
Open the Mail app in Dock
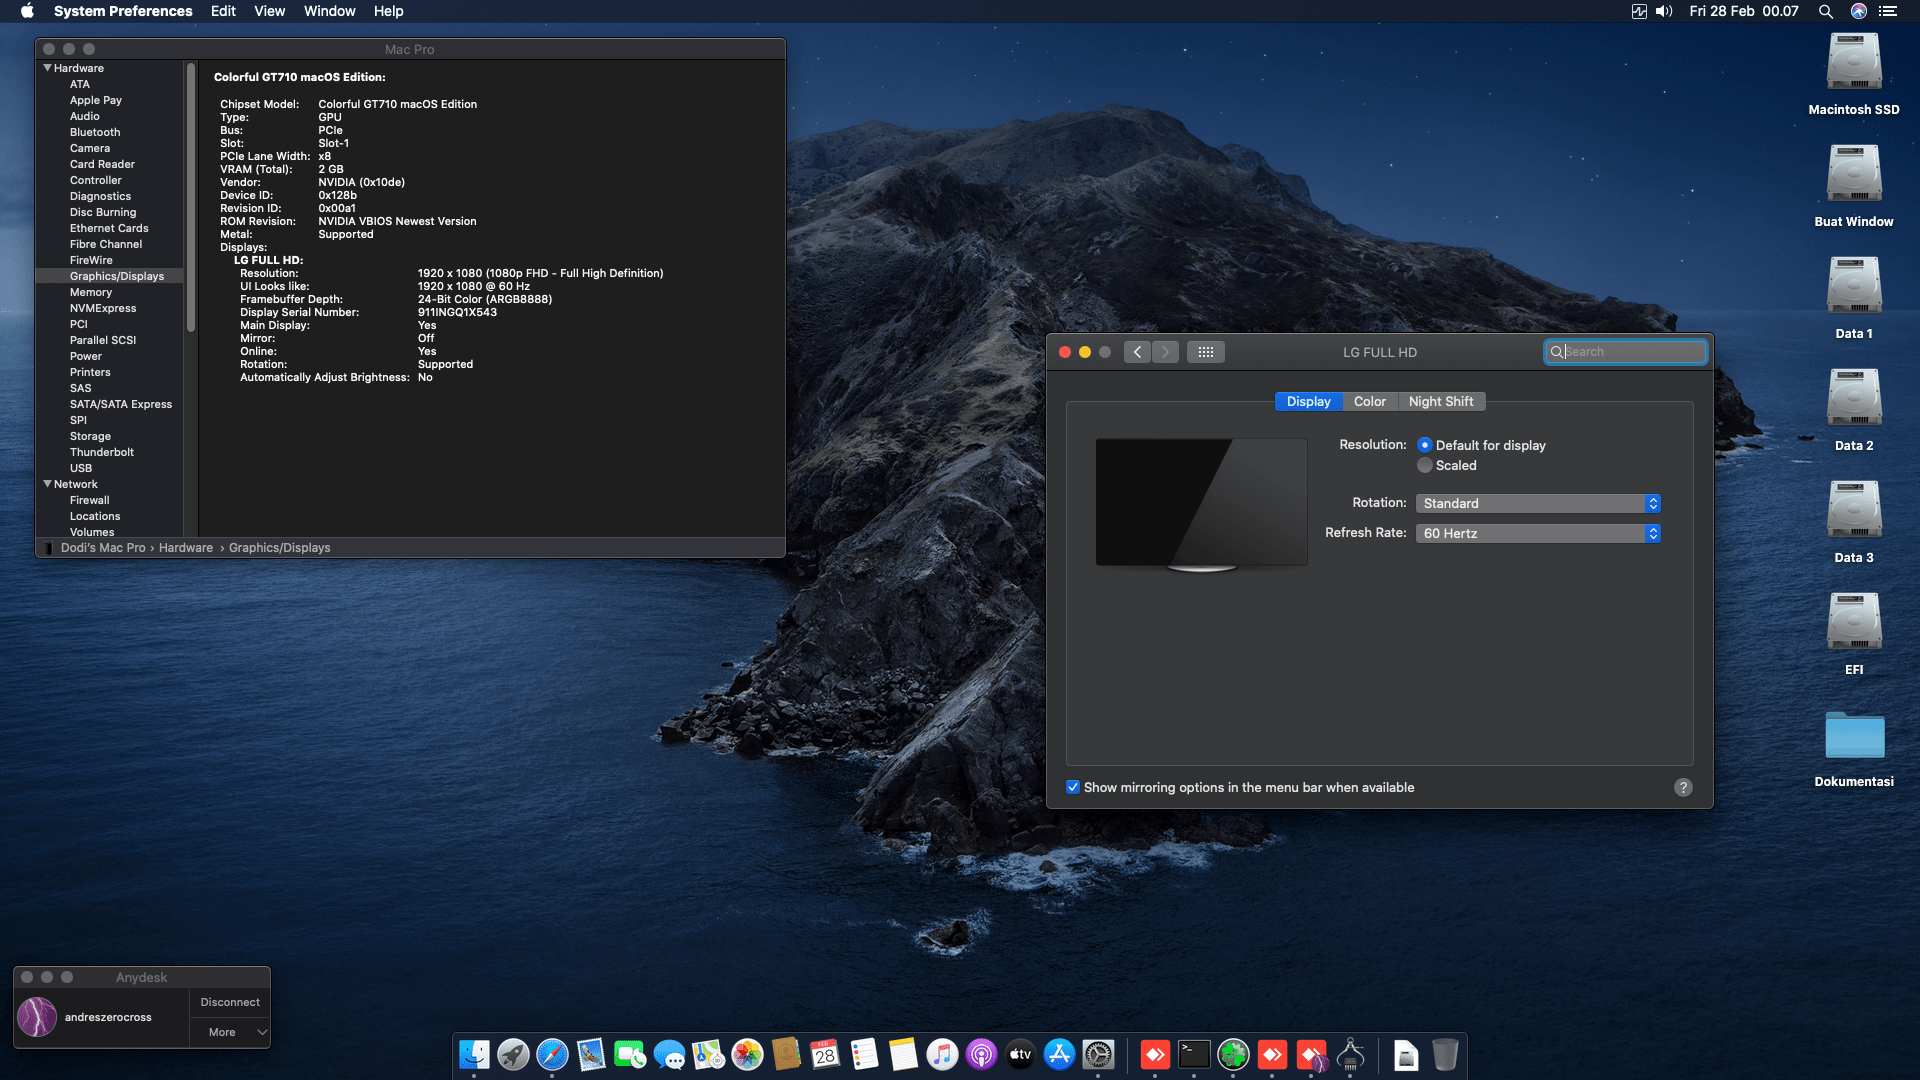point(591,1054)
